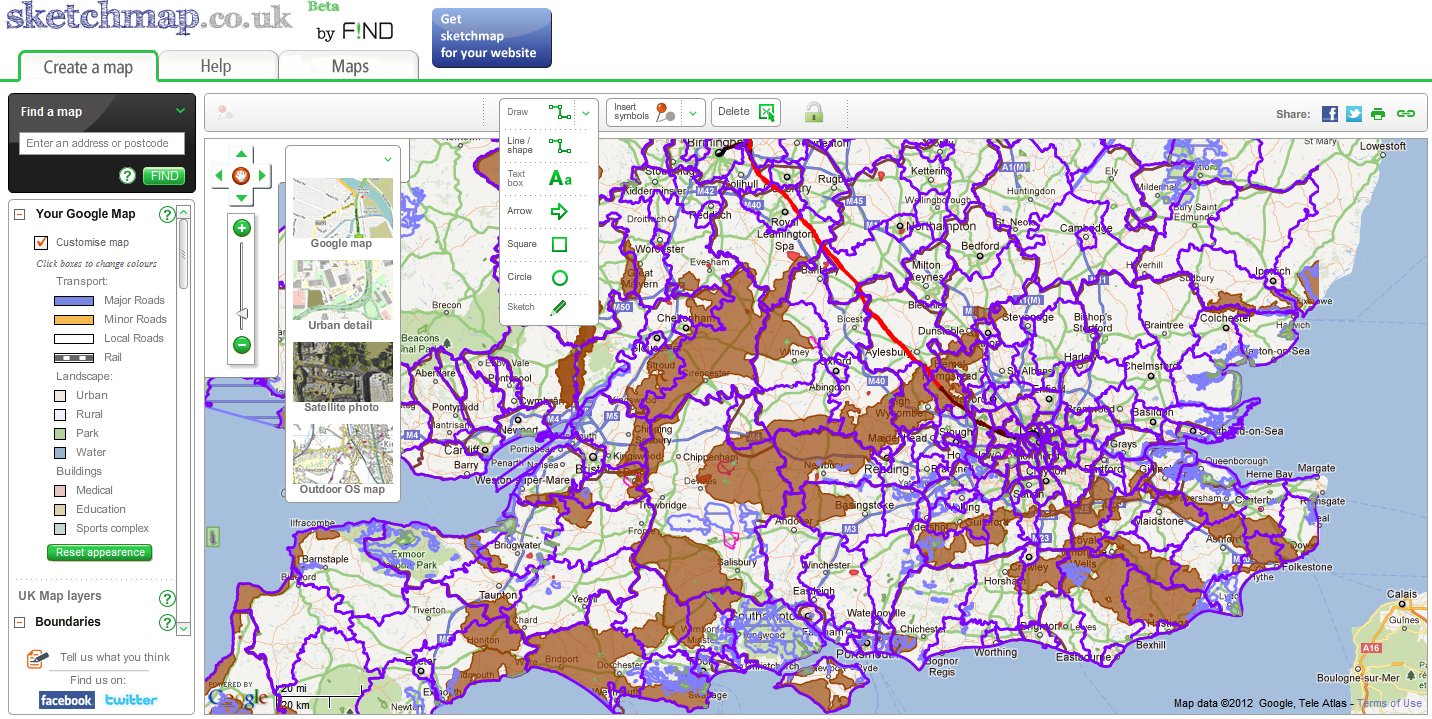Click the padlock to lock the map
Screen dimensions: 1432x719
813,112
